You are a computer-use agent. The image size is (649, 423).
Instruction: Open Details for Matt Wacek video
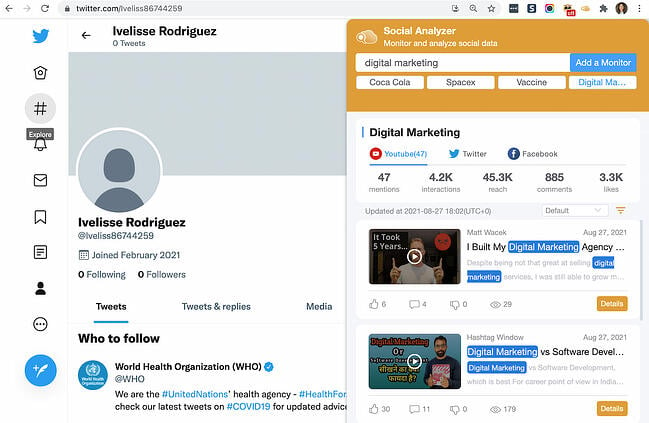[x=611, y=304]
